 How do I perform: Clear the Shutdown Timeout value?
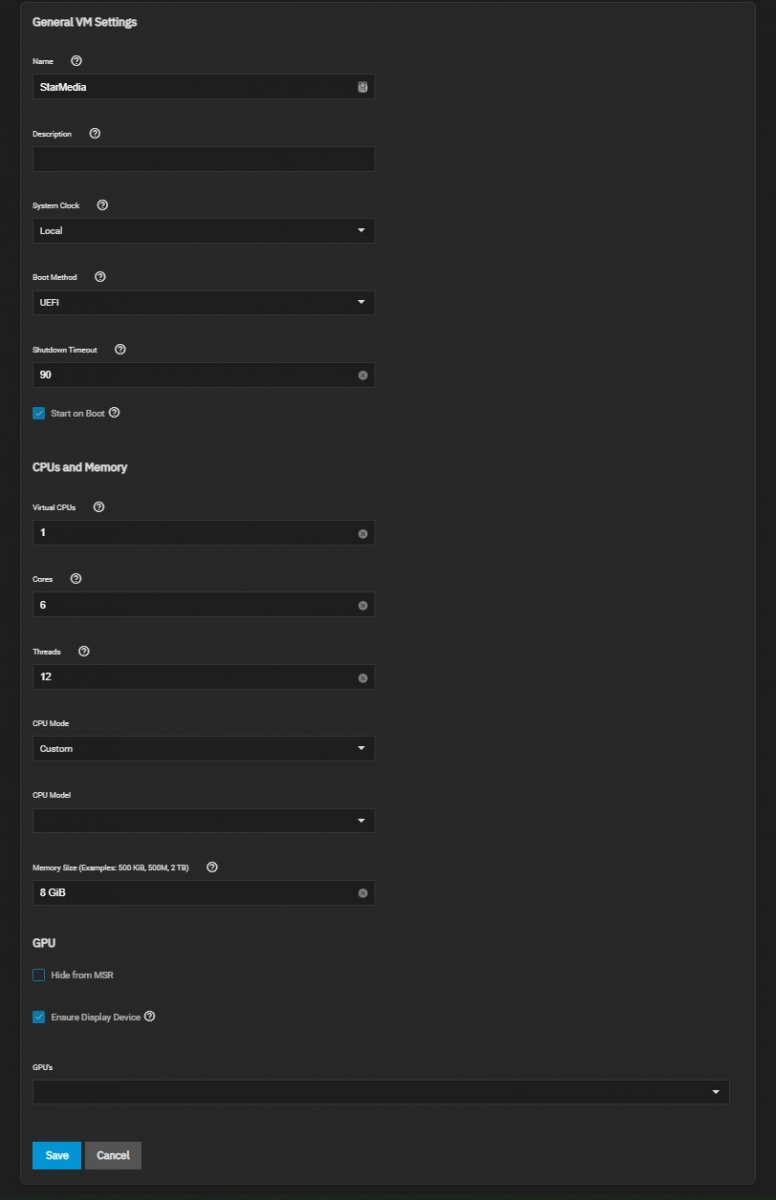(363, 376)
